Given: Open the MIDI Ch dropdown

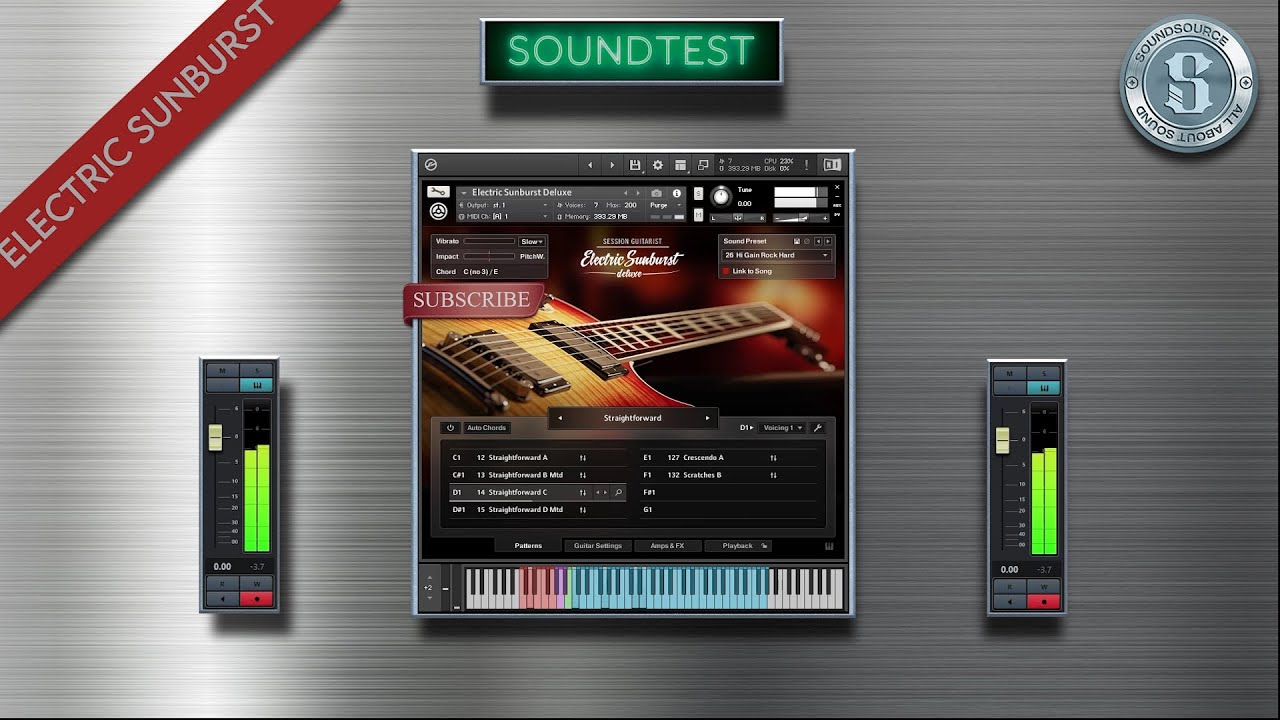Looking at the screenshot, I should pyautogui.click(x=502, y=217).
